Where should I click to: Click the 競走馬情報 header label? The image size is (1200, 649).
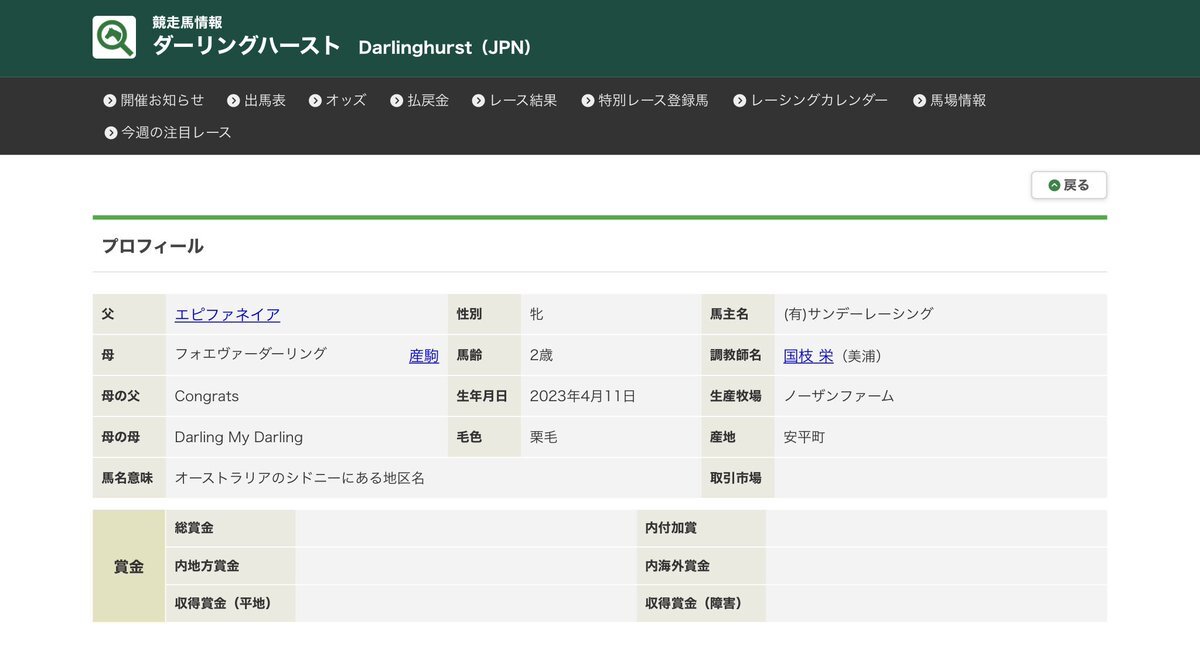tap(187, 22)
